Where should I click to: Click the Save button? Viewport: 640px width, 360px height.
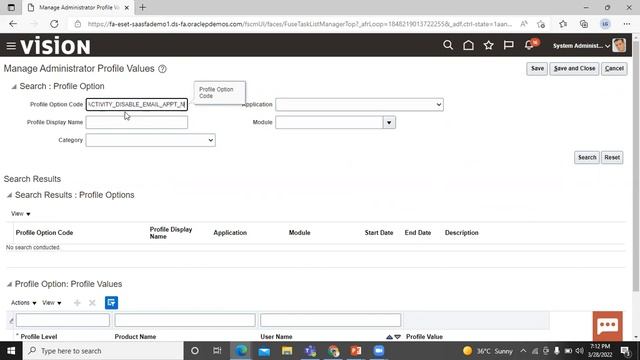pyautogui.click(x=537, y=69)
